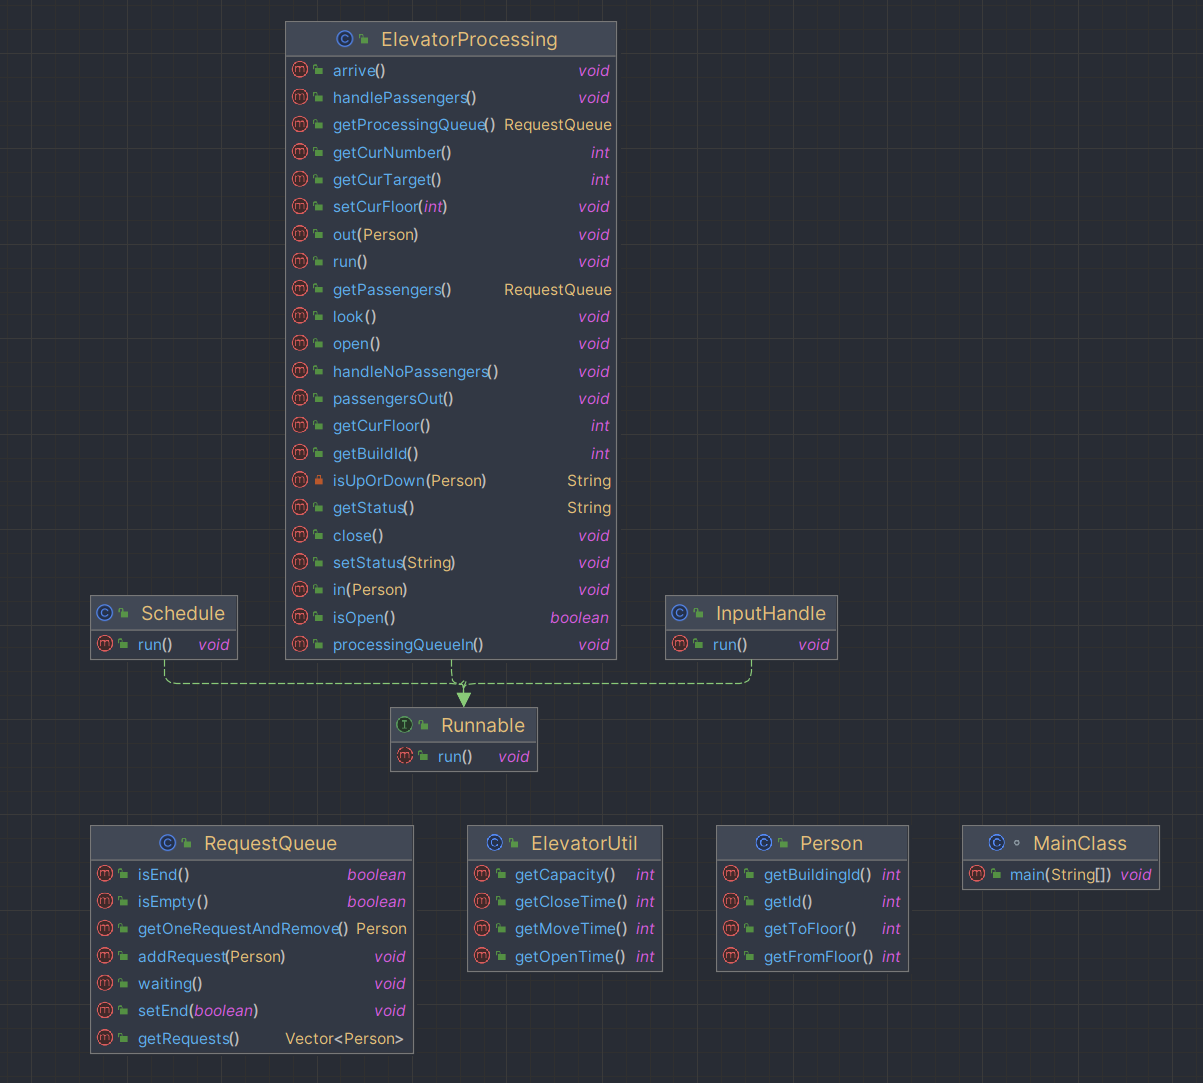Select the ElevatorUtil class title
This screenshot has width=1203, height=1083.
point(584,843)
